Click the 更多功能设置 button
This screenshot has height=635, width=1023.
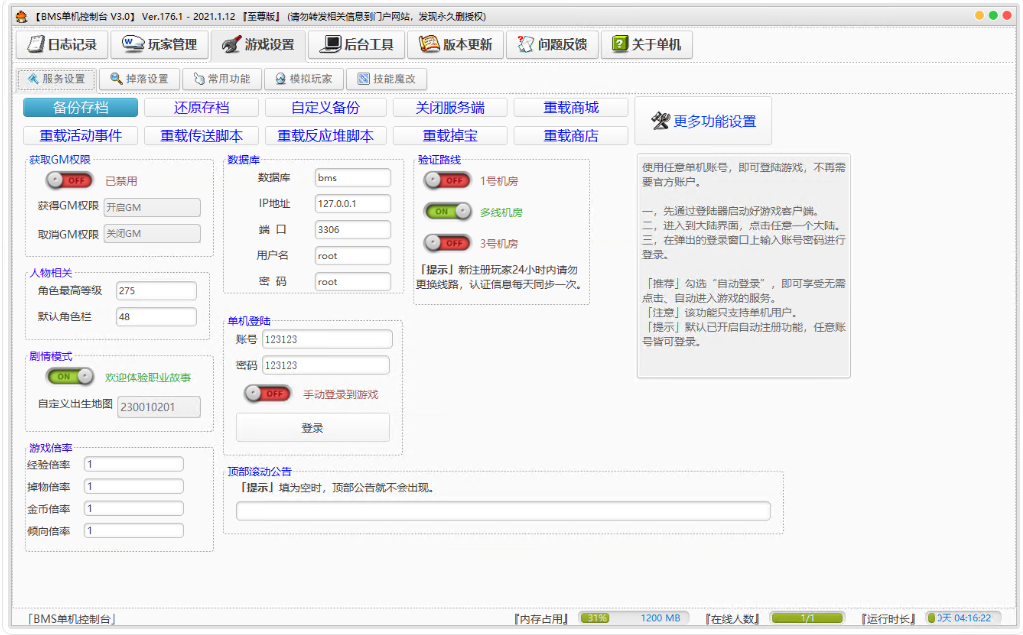[703, 121]
